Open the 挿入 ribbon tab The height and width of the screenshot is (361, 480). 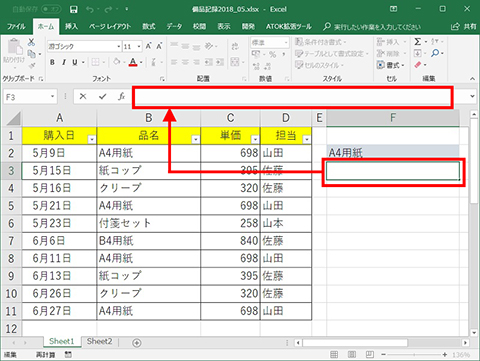71,26
